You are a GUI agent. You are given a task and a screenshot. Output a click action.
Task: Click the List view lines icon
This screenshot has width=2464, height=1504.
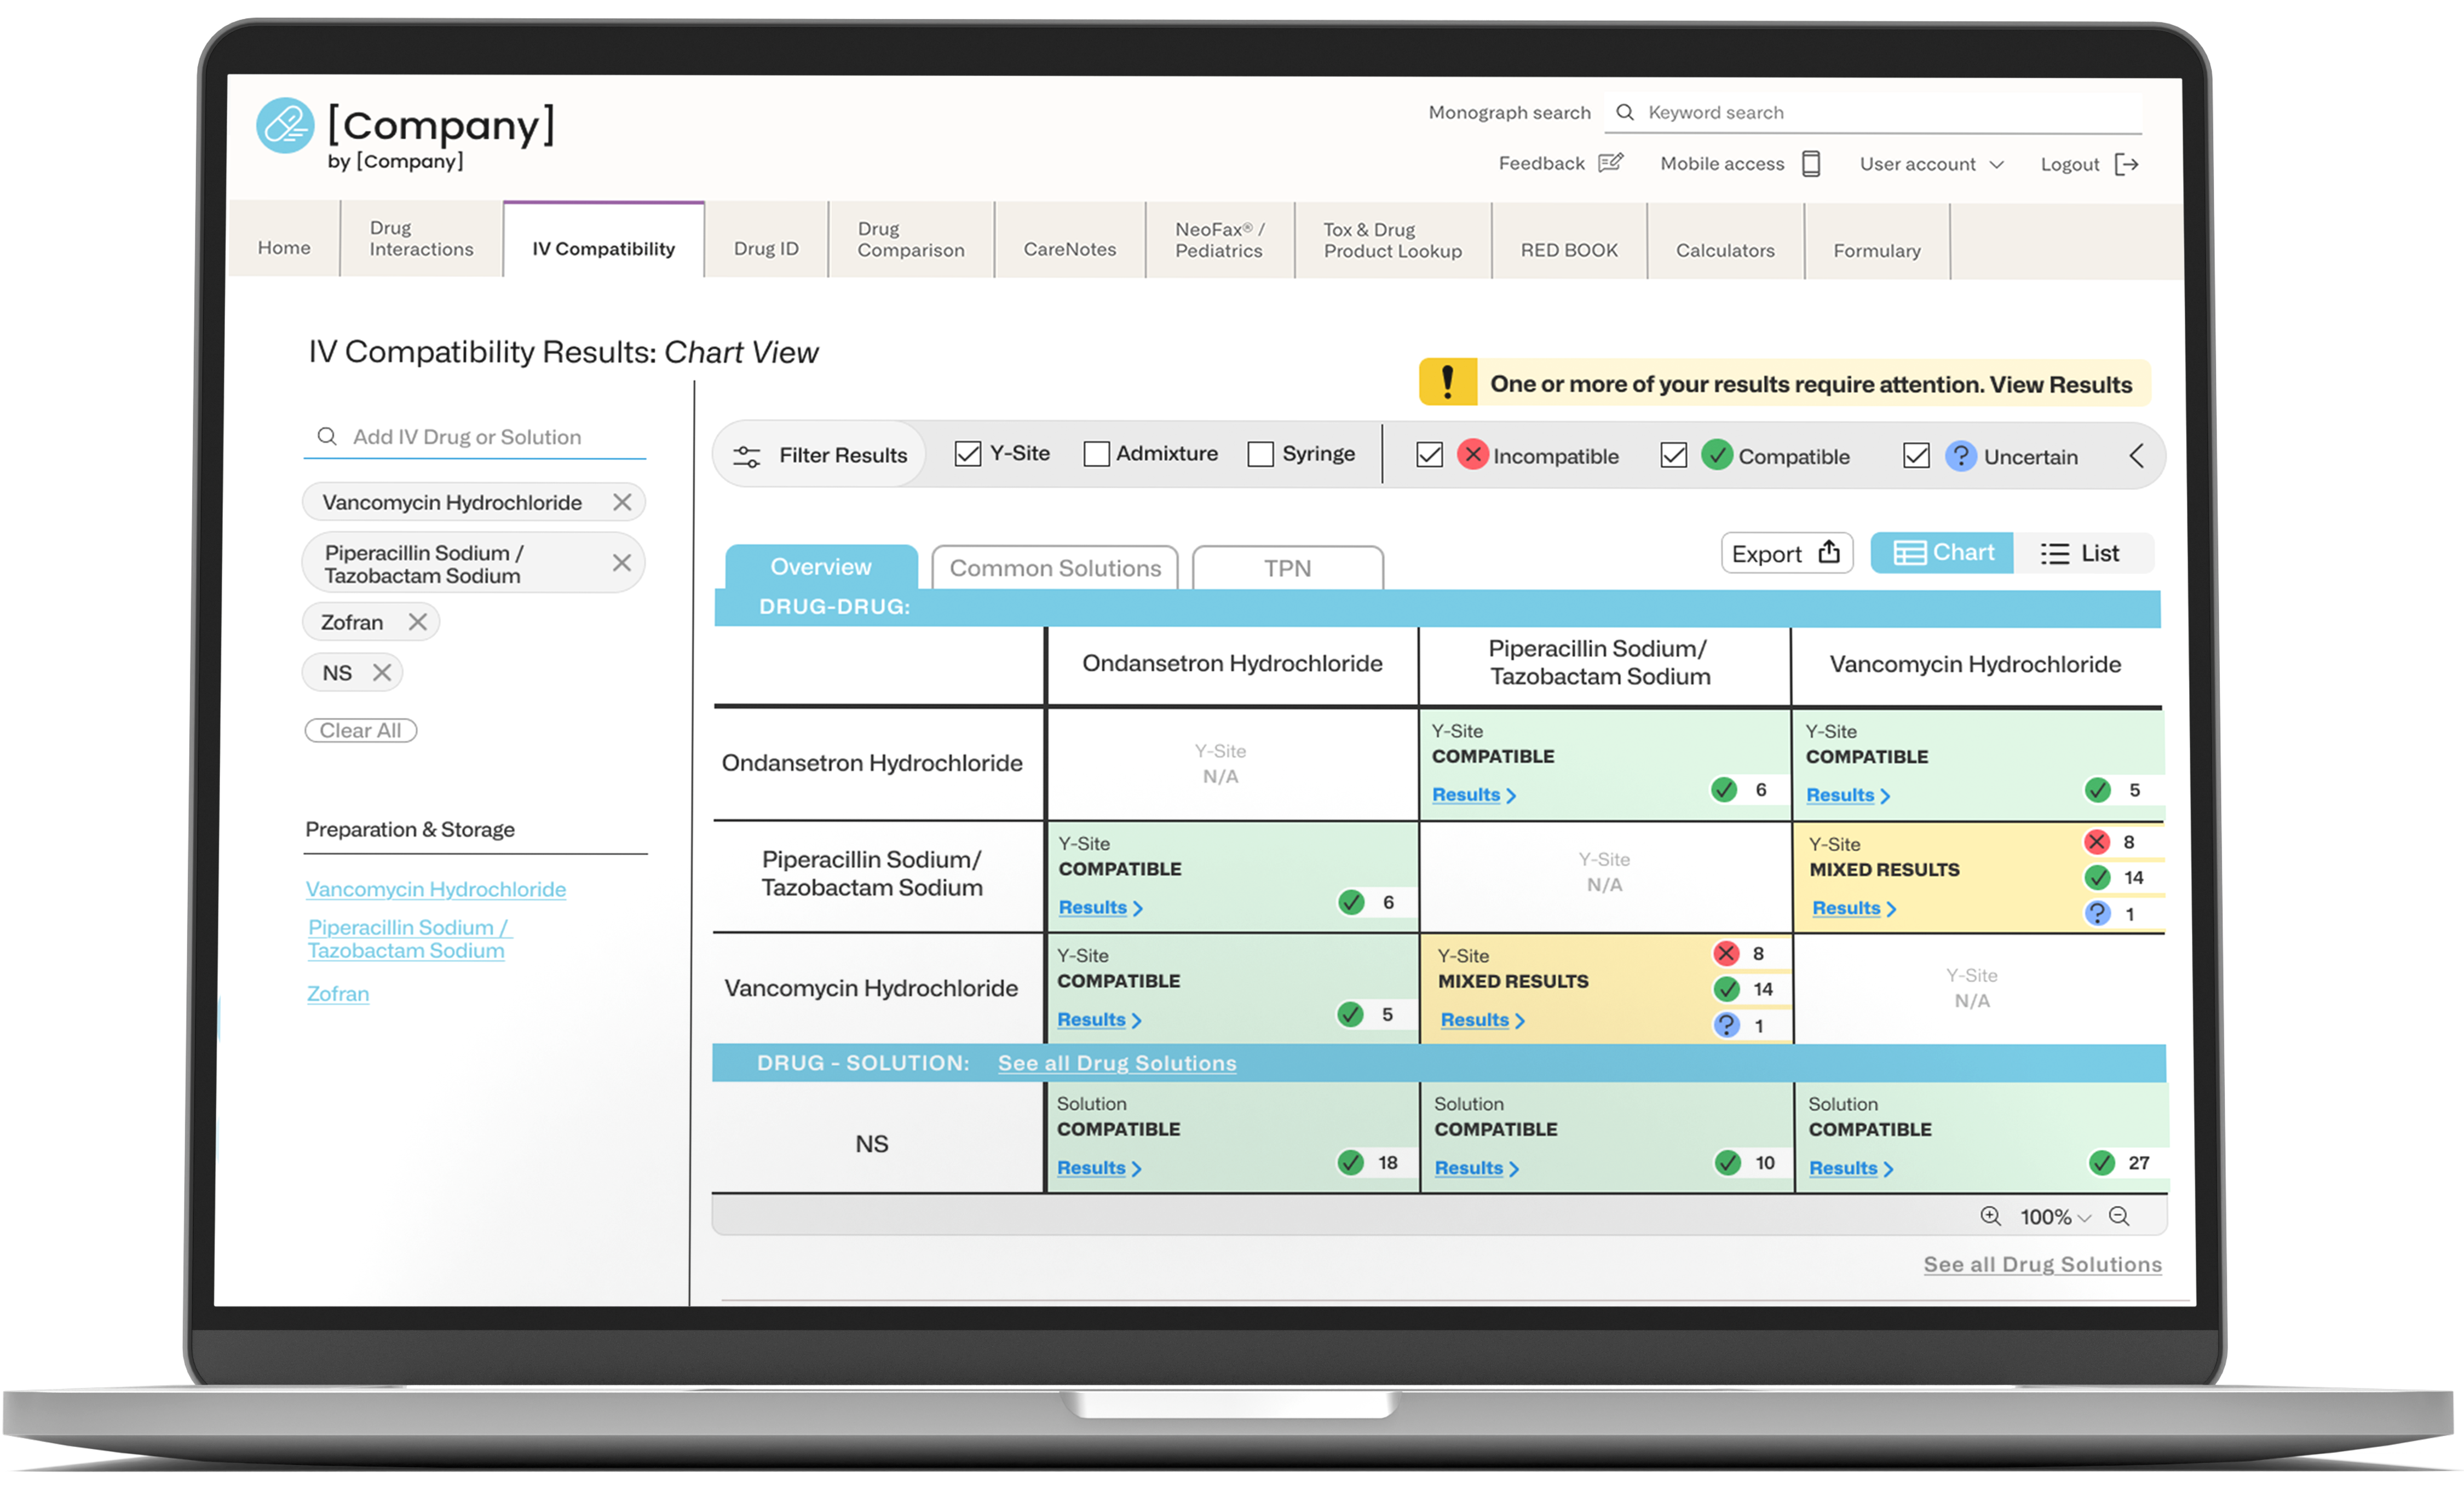tap(2054, 554)
